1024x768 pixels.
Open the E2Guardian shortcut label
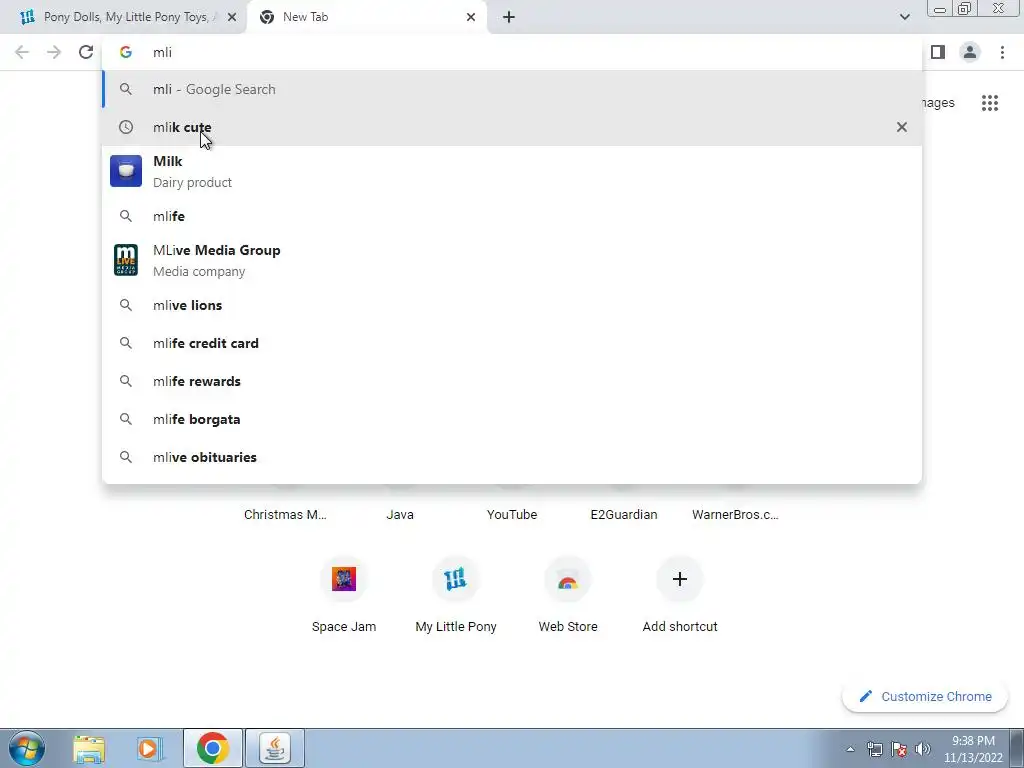(x=624, y=515)
